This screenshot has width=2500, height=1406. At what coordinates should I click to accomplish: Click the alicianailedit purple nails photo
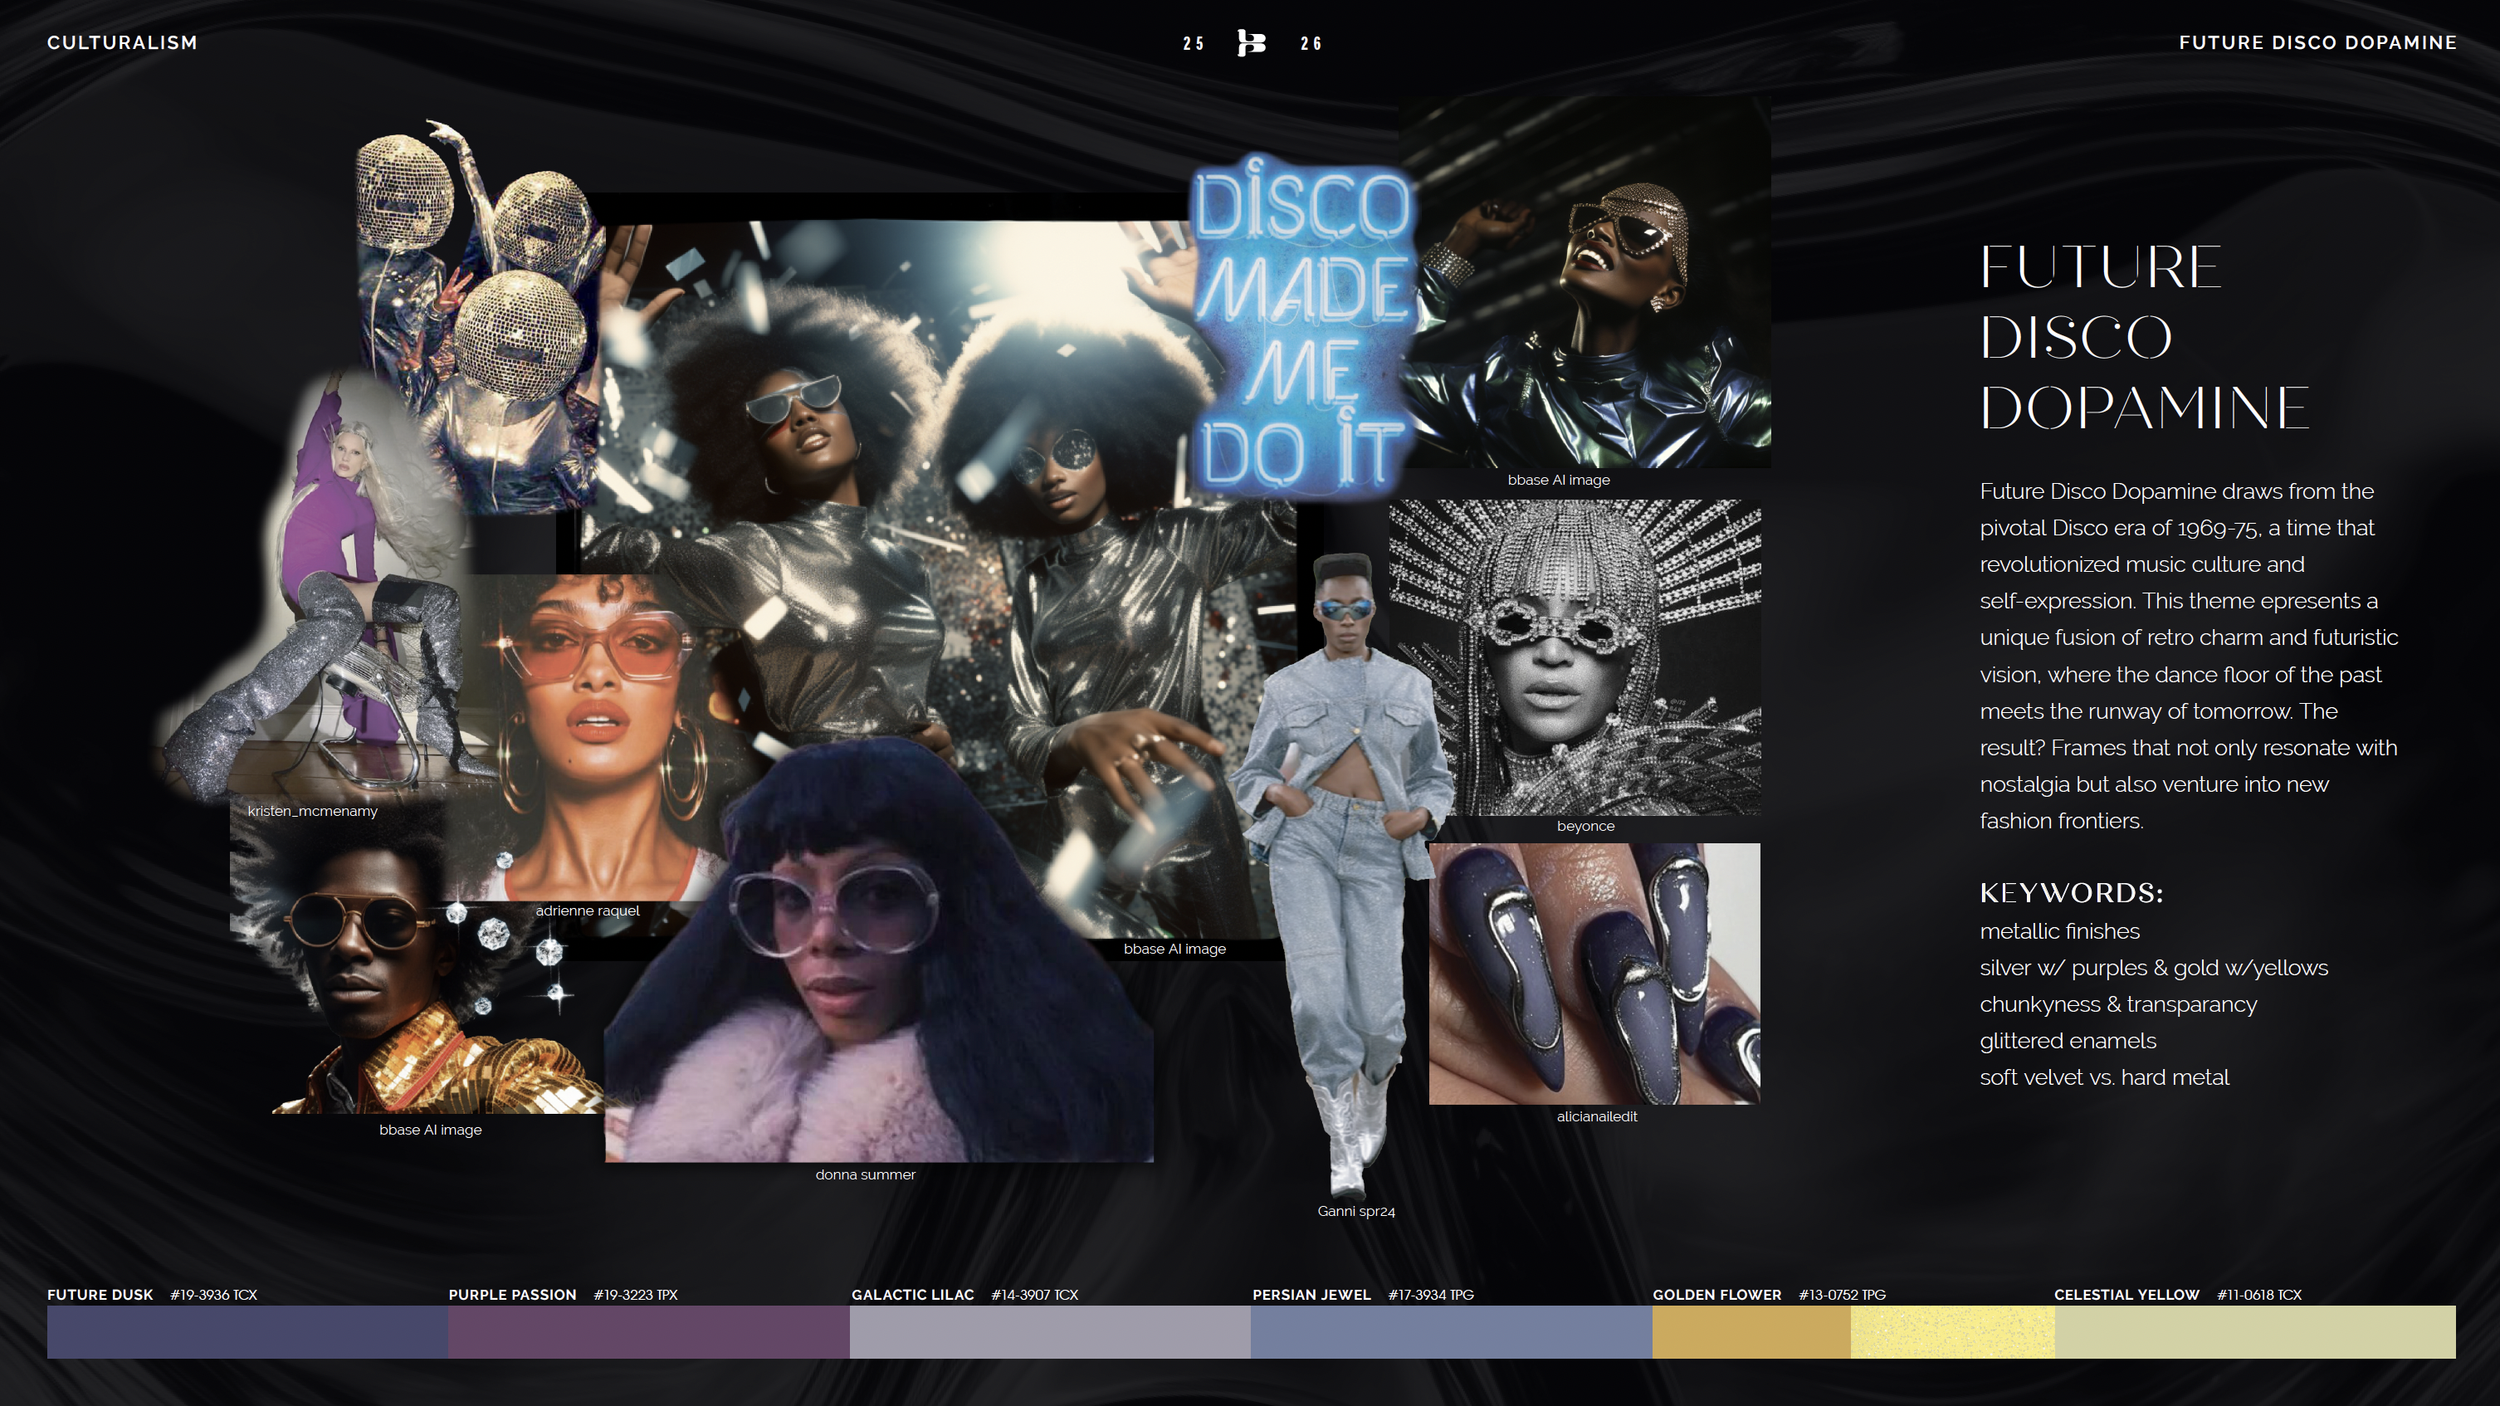tap(1595, 973)
